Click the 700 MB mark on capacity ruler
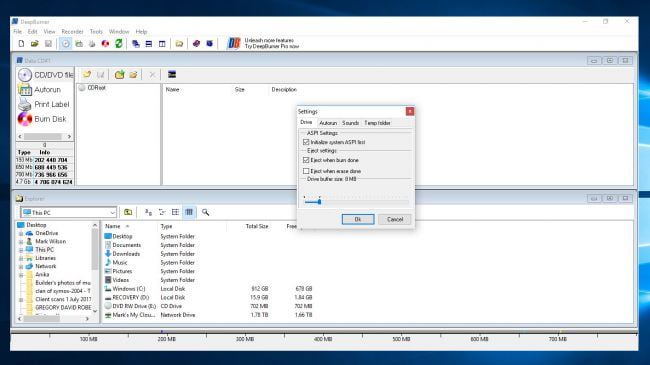The image size is (650, 365). coord(558,339)
